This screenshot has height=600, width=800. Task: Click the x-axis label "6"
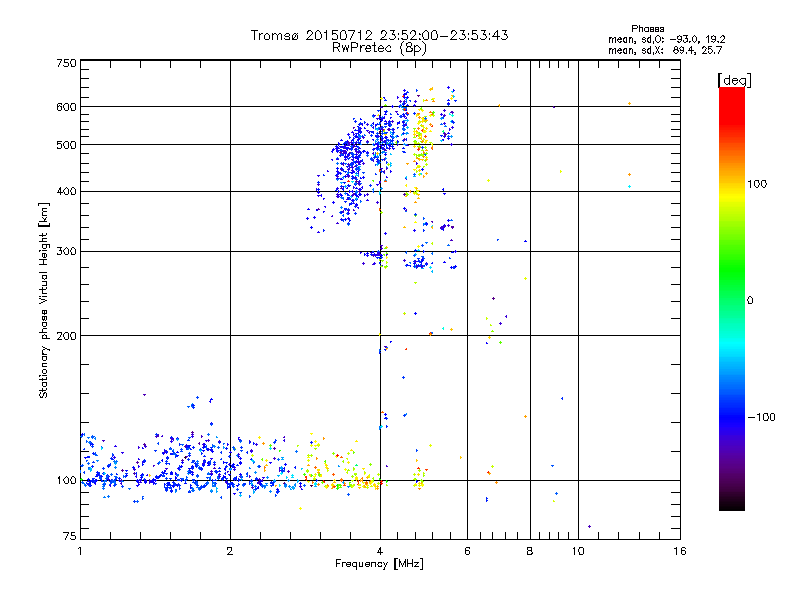coord(467,551)
